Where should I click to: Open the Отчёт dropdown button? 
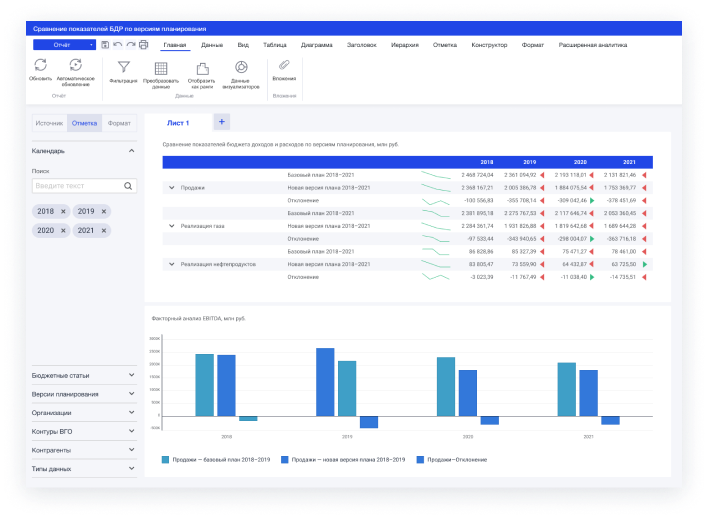click(64, 45)
